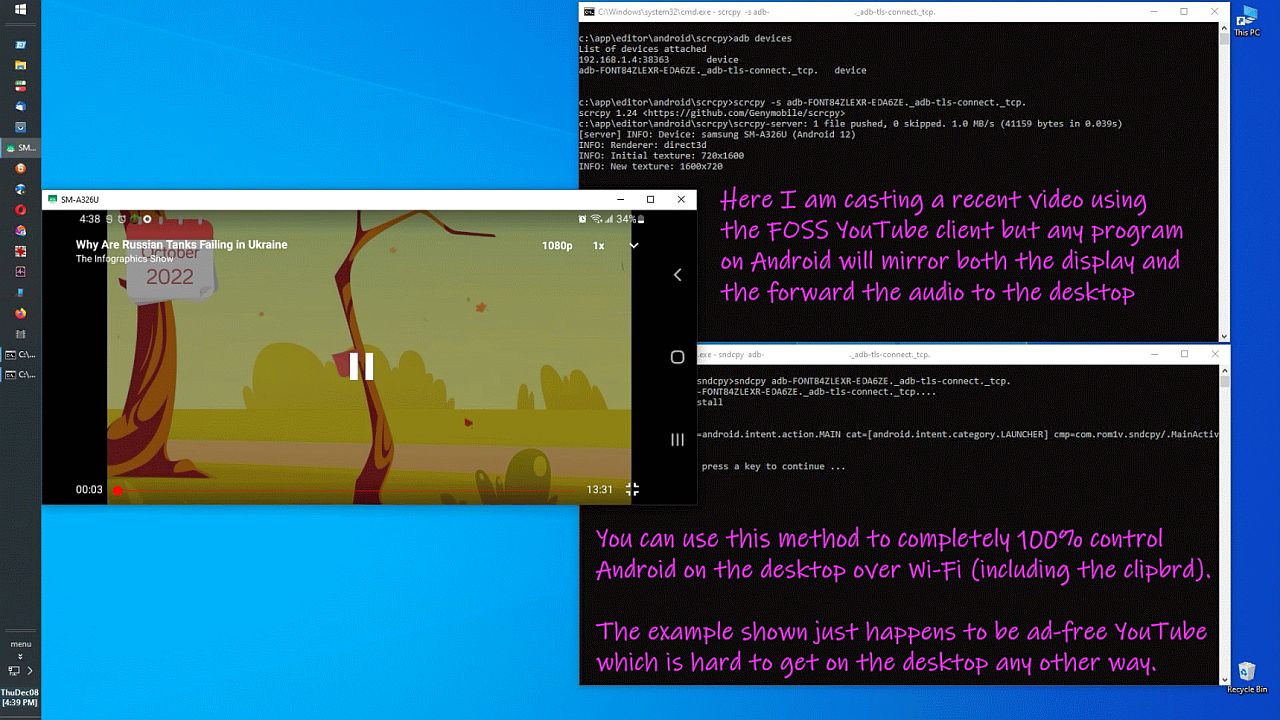The width and height of the screenshot is (1280, 720).
Task: Switch to SM scrcpy taskbar entry
Action: (x=20, y=148)
